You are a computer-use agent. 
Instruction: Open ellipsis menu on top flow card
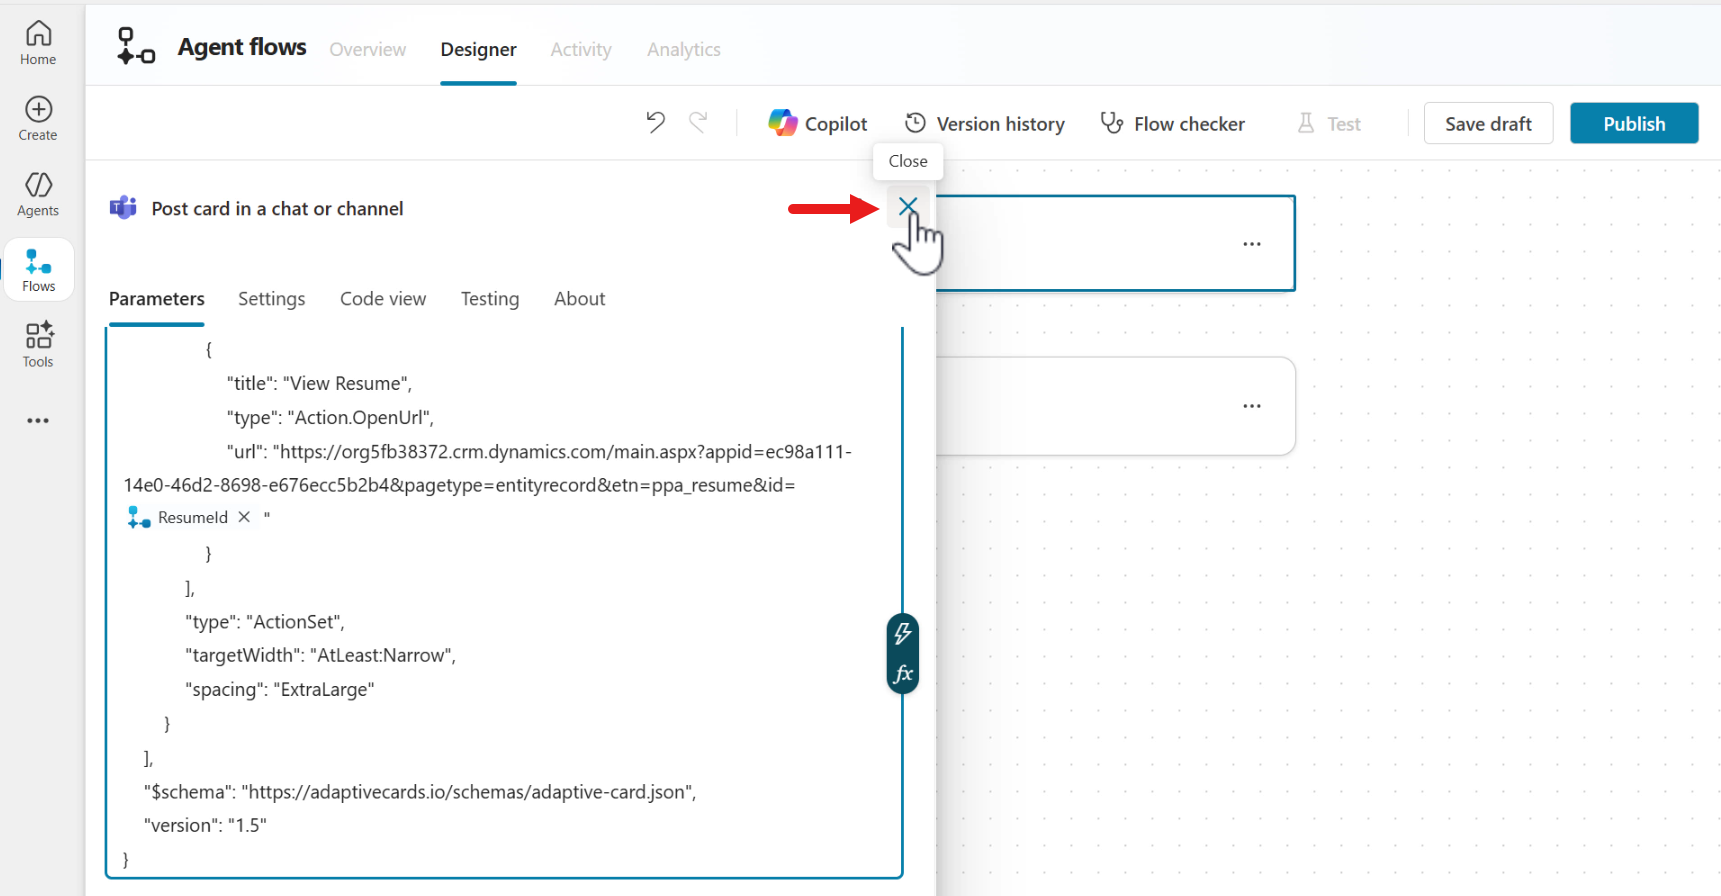(x=1251, y=244)
